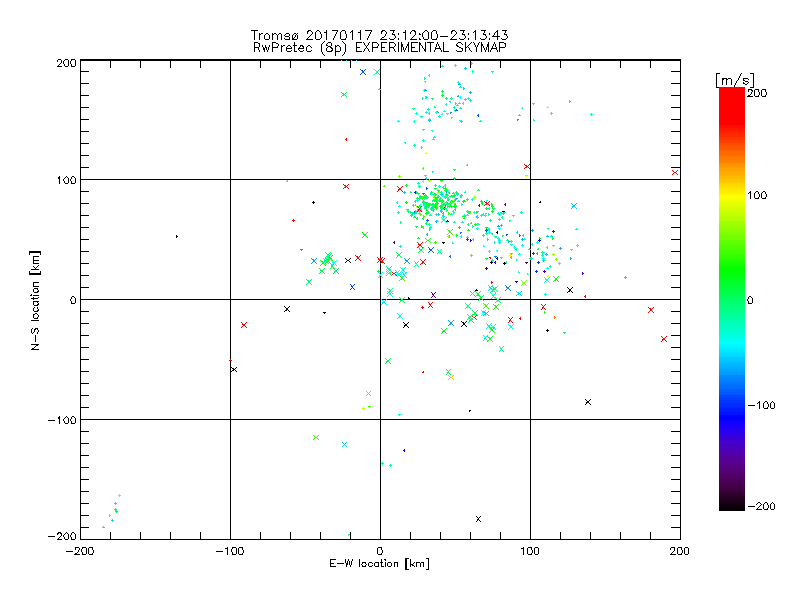Click the y-axis tick label 200
800x600 pixels.
(x=66, y=63)
